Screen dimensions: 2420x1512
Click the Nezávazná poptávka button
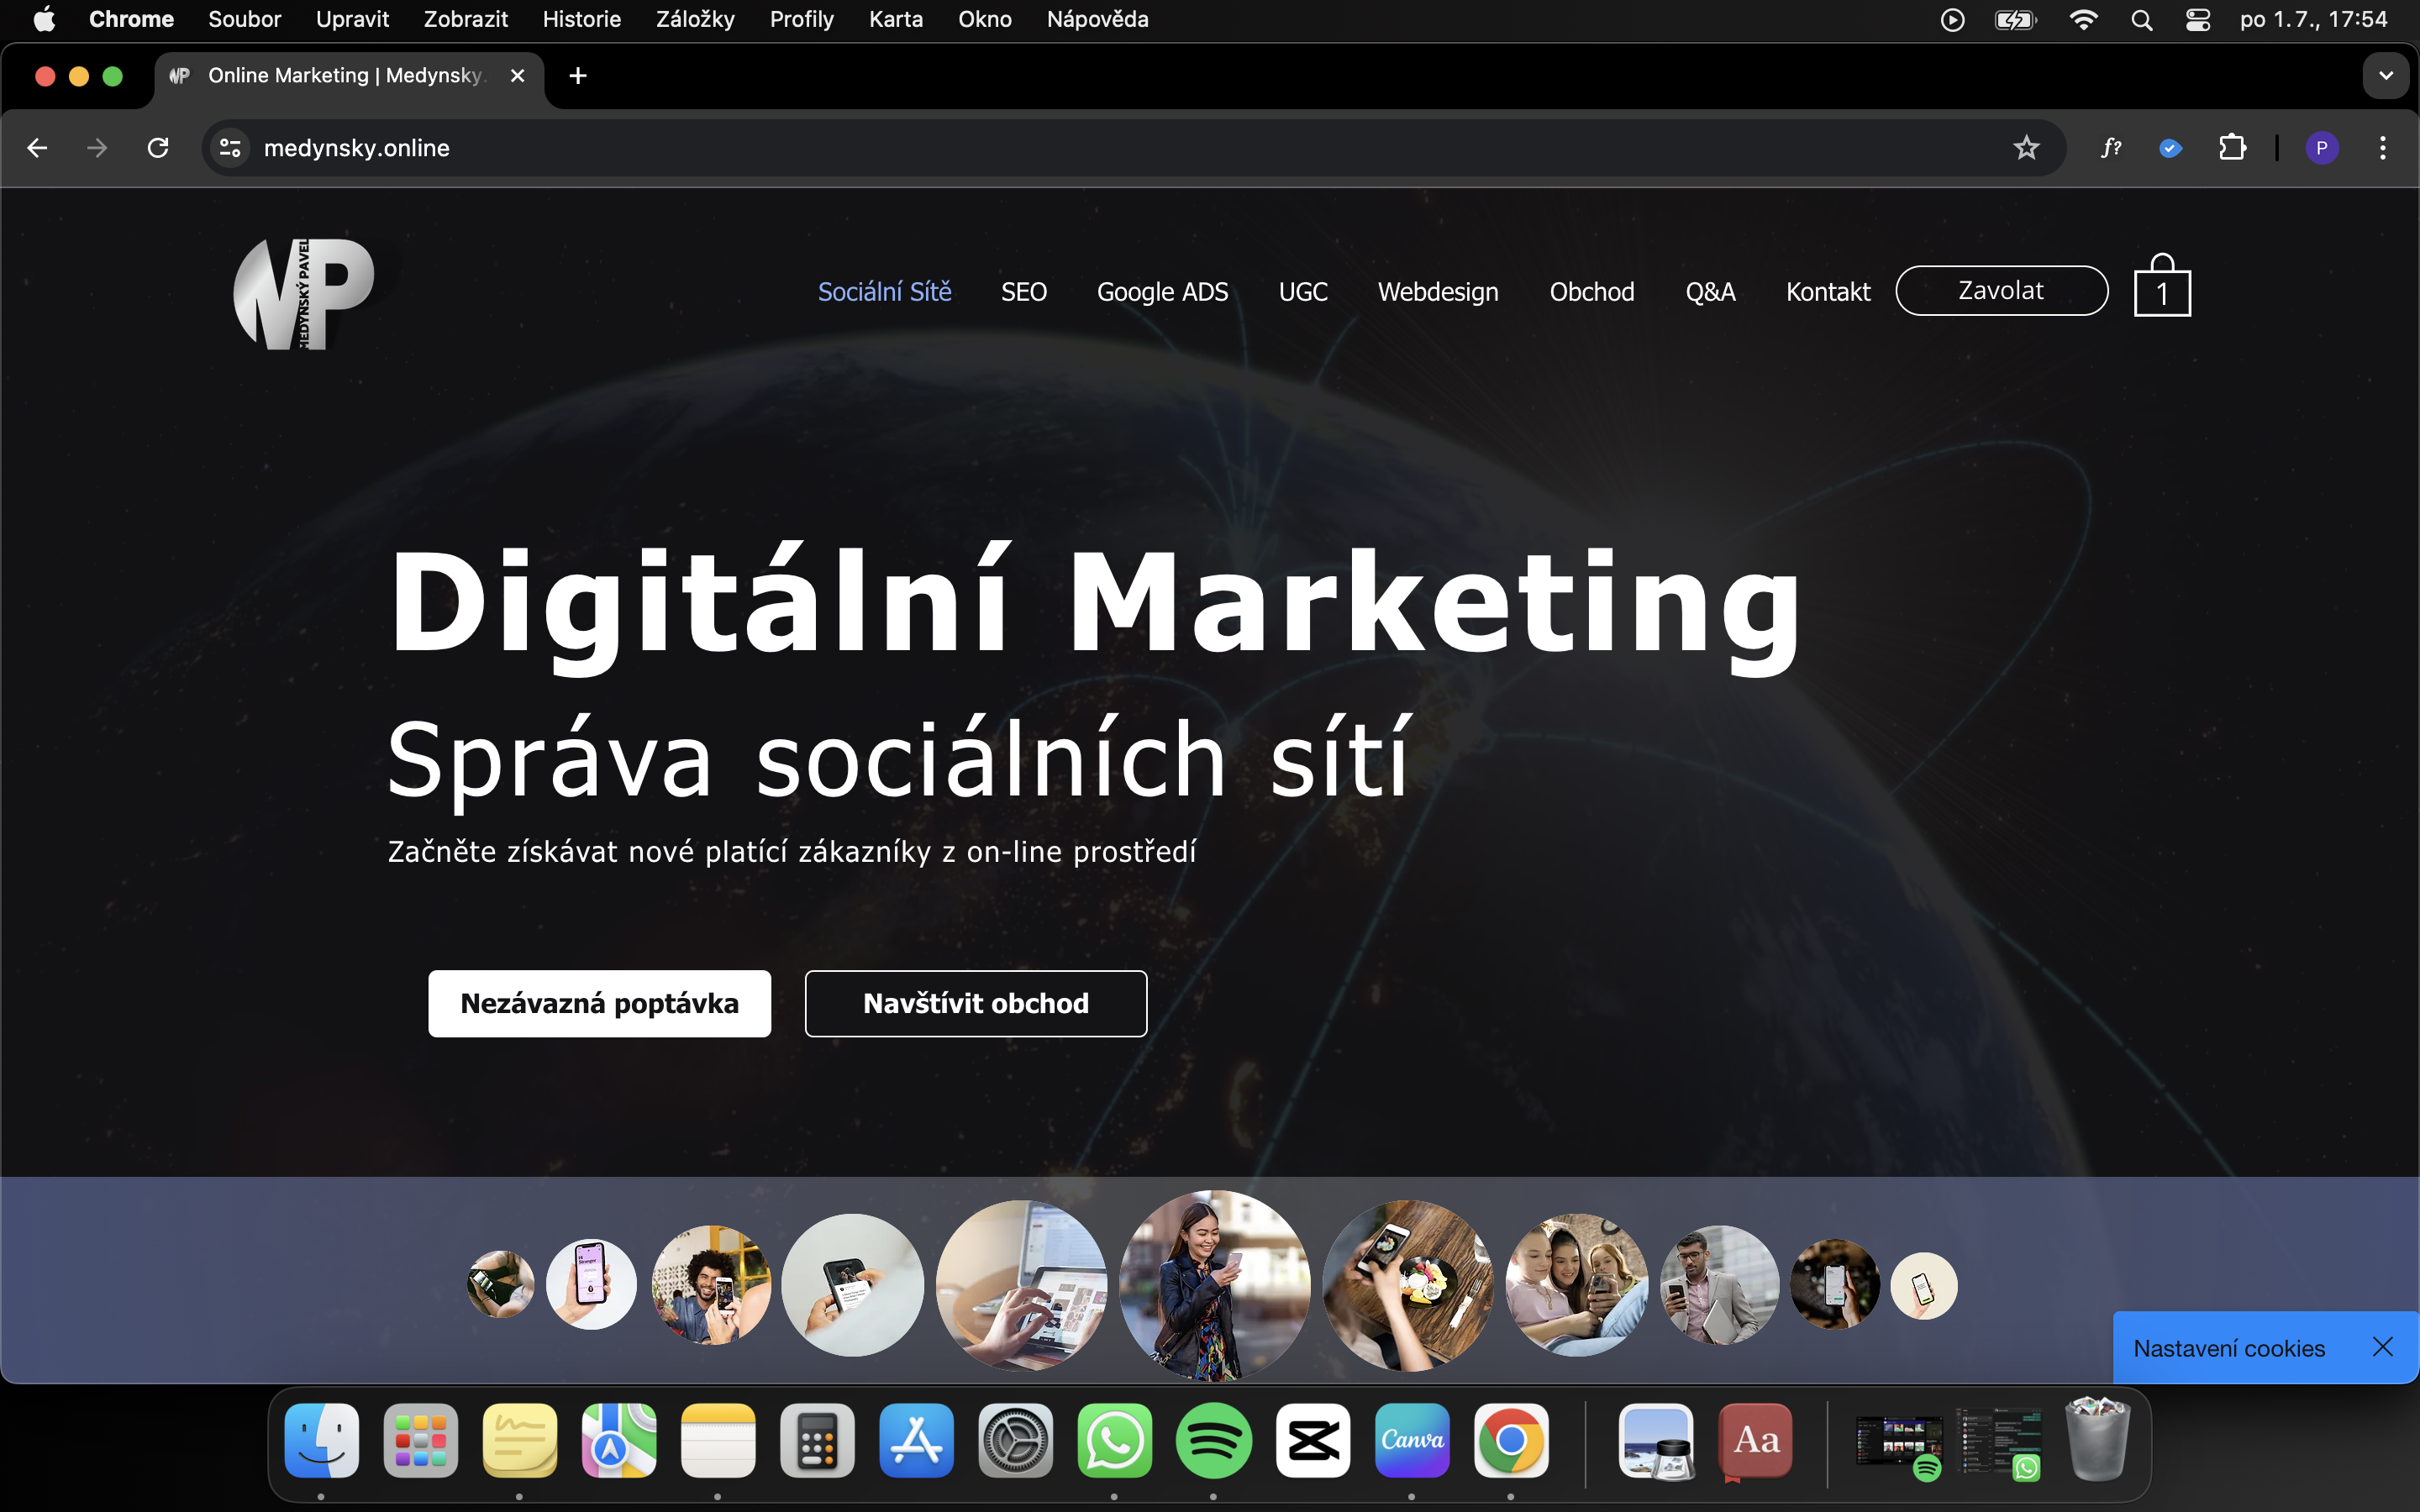(599, 1003)
